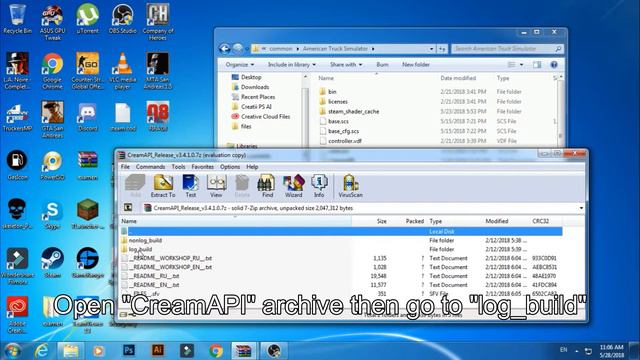The width and height of the screenshot is (640, 360).
Task: Click the Burn button in Explorer
Action: point(382,64)
